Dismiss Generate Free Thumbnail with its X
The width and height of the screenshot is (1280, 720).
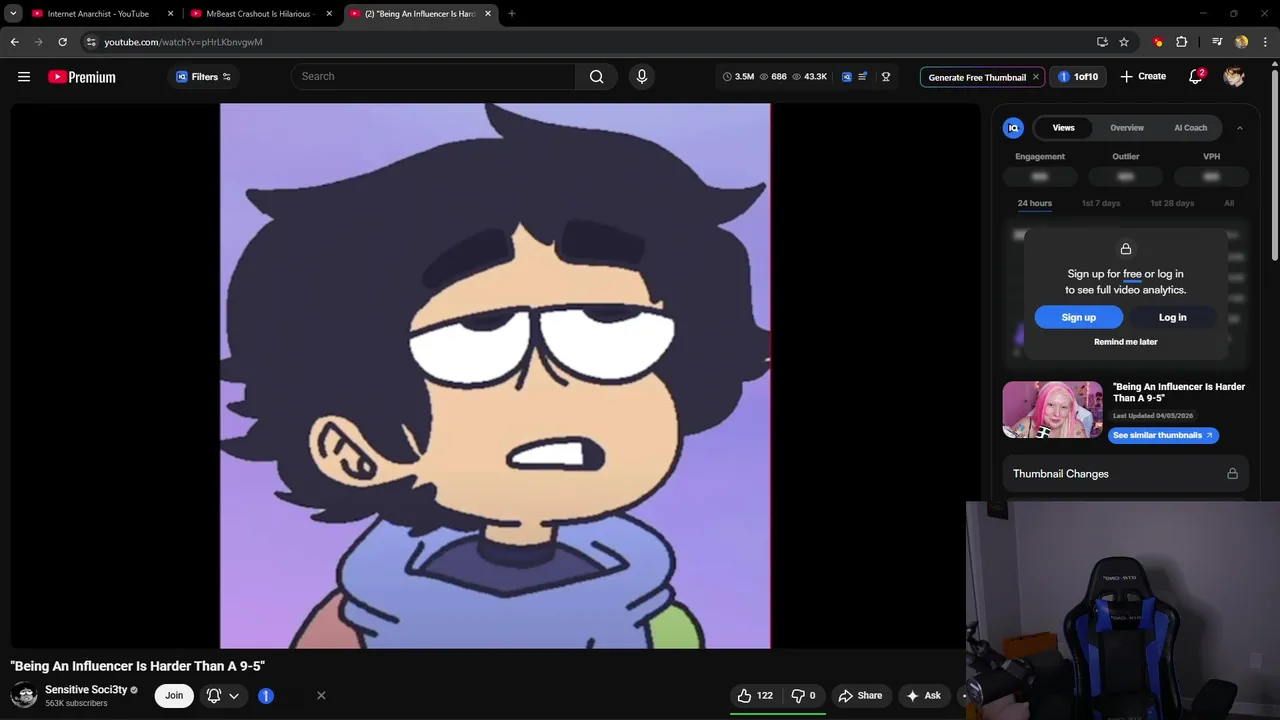(x=1036, y=77)
